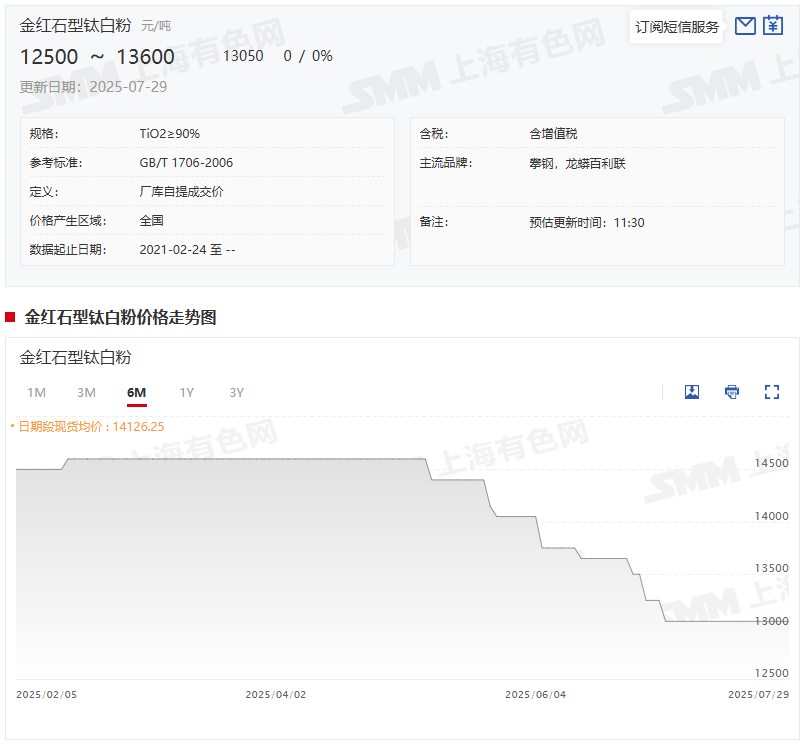Print the rutile titanium dioxide chart

point(732,392)
